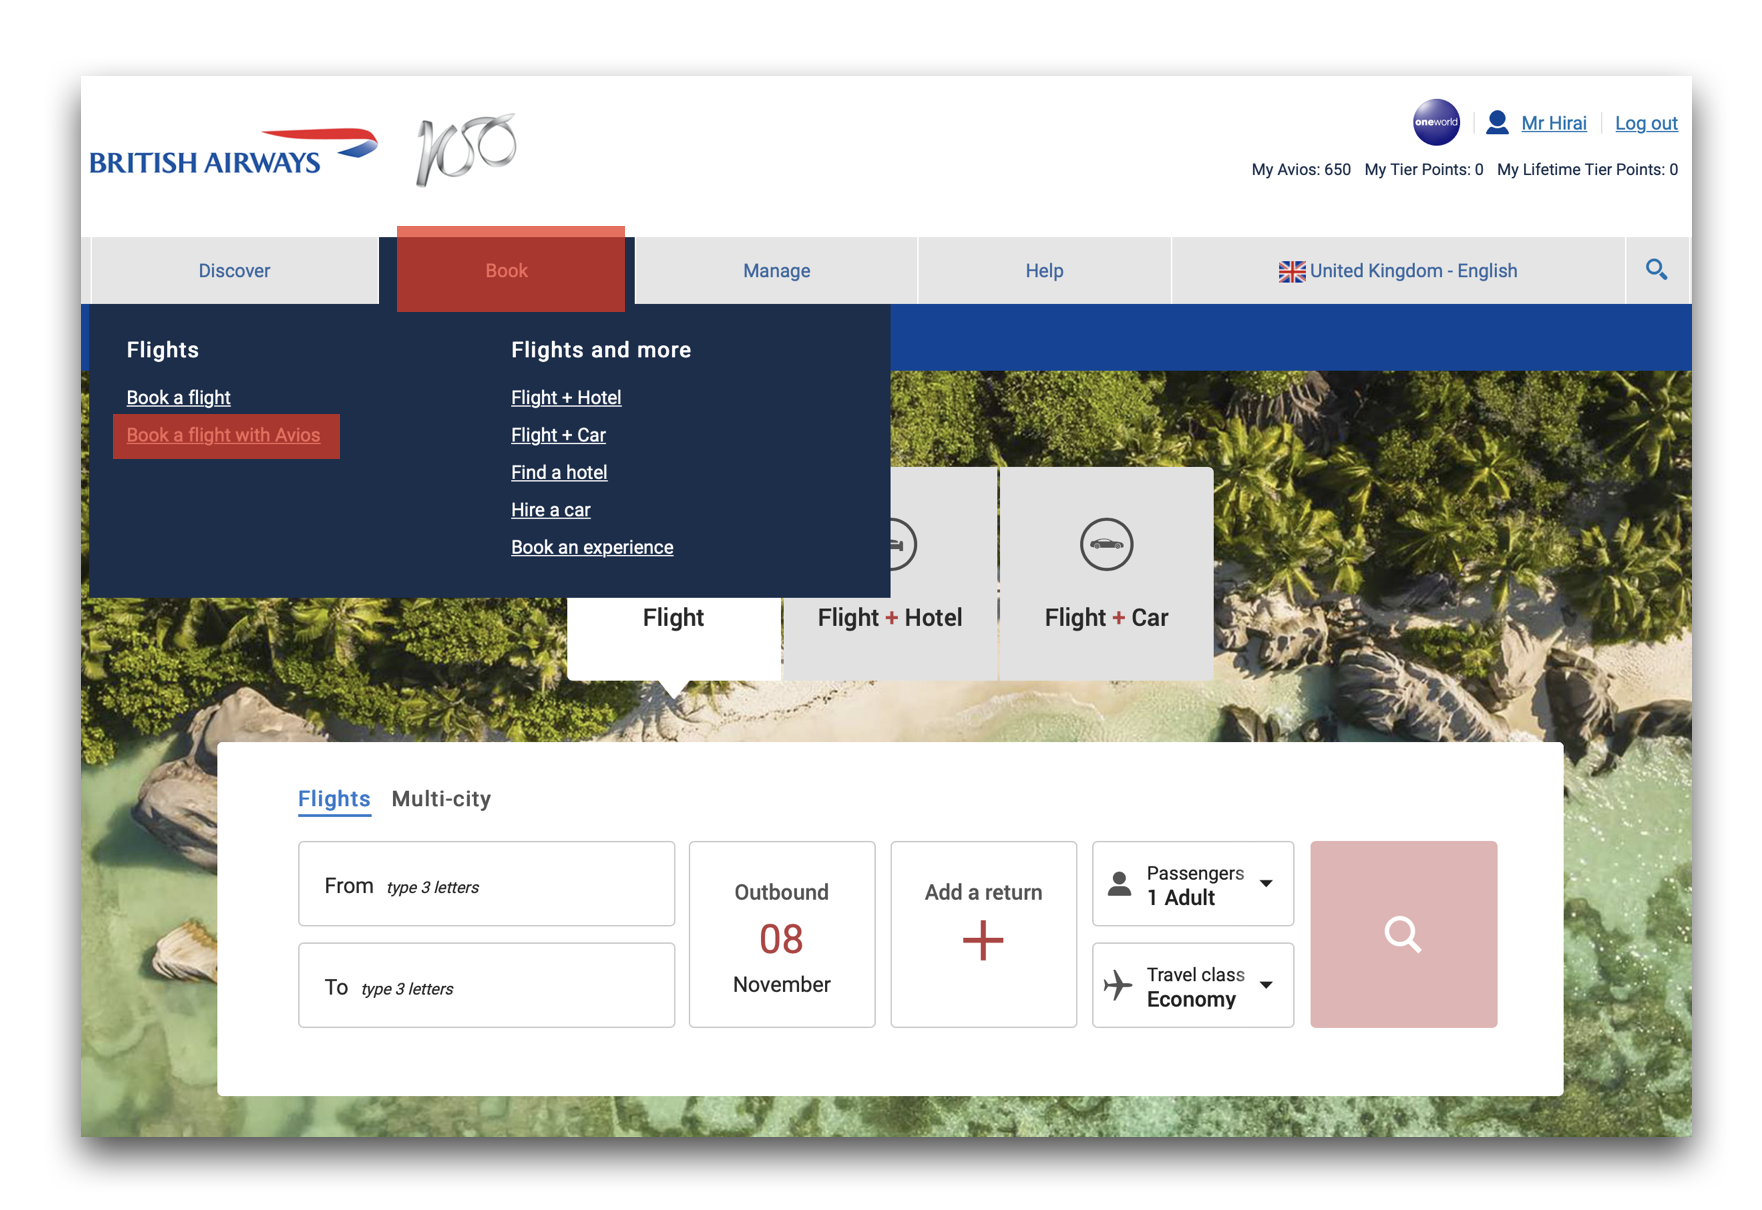Open site search magnifier in navigation bar

[1657, 270]
